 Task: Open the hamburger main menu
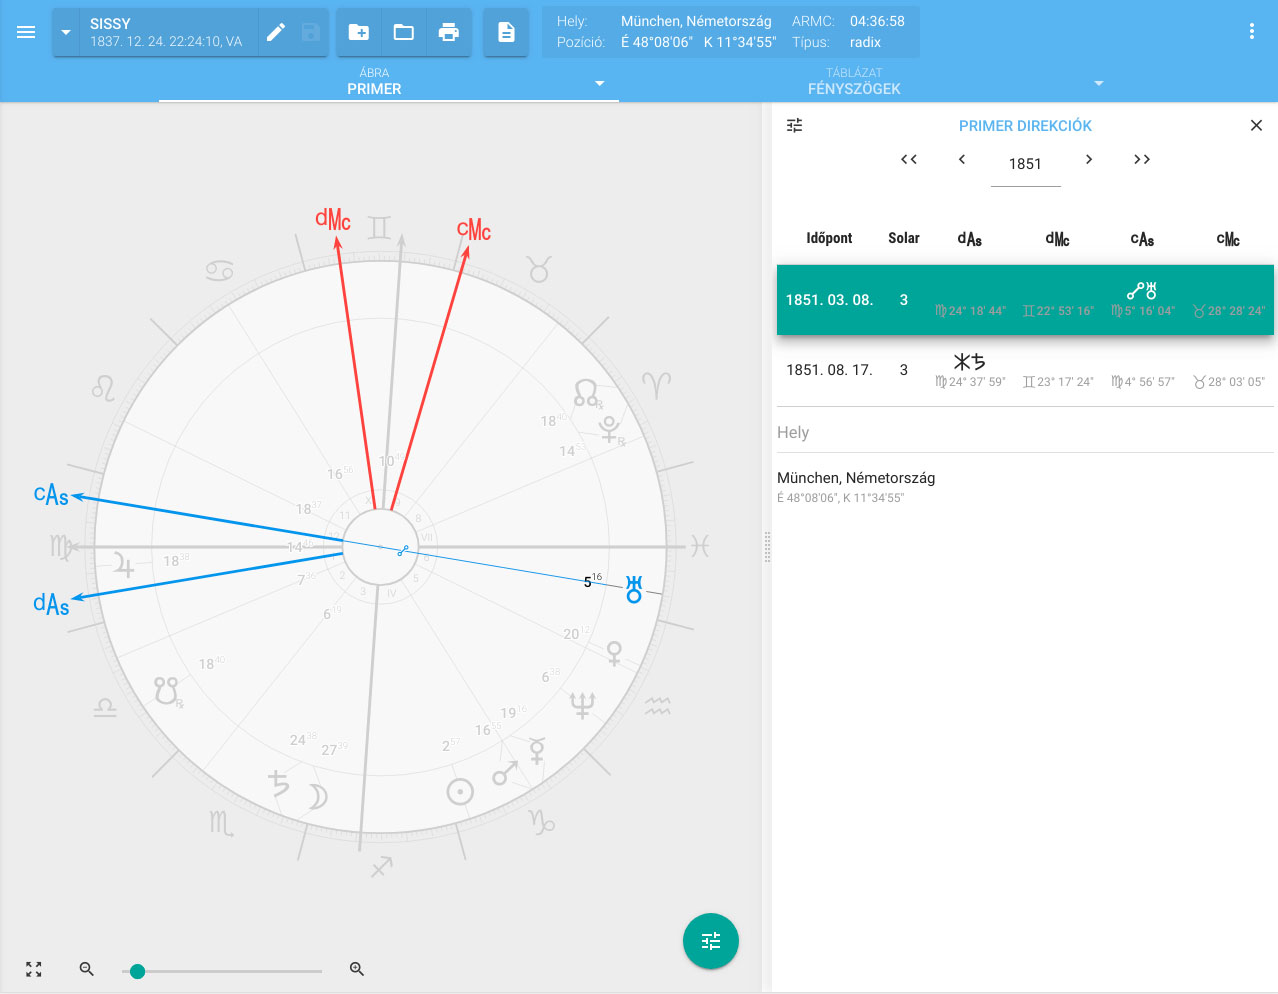(x=26, y=32)
